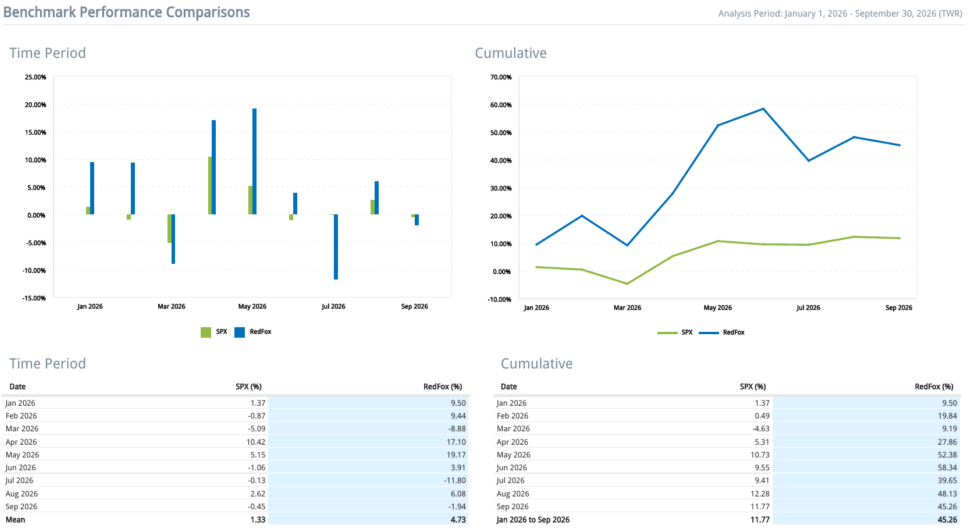
Task: Click the 1.33 SPX mean value
Action: point(257,520)
